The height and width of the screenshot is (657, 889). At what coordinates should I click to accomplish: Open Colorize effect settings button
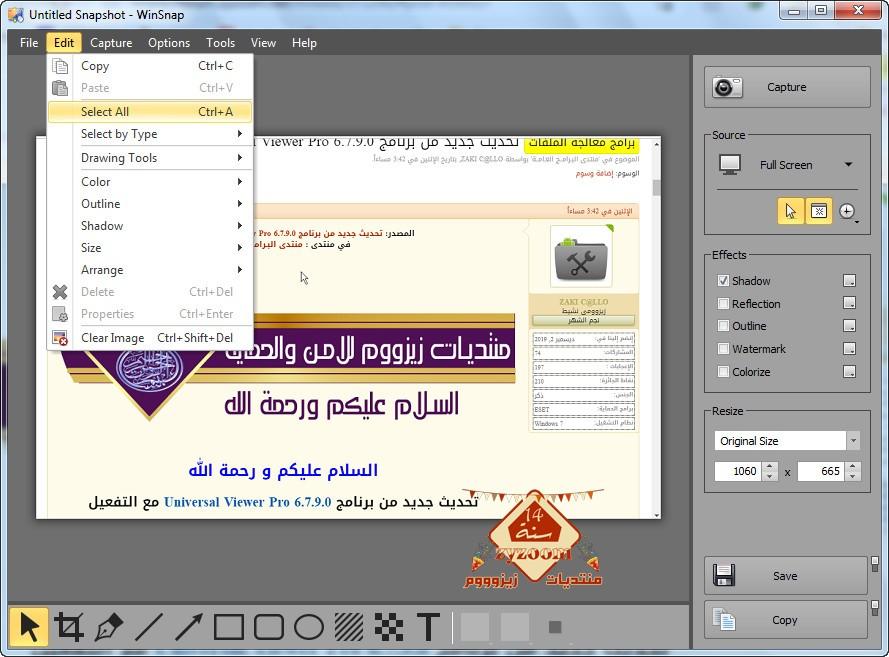849,372
